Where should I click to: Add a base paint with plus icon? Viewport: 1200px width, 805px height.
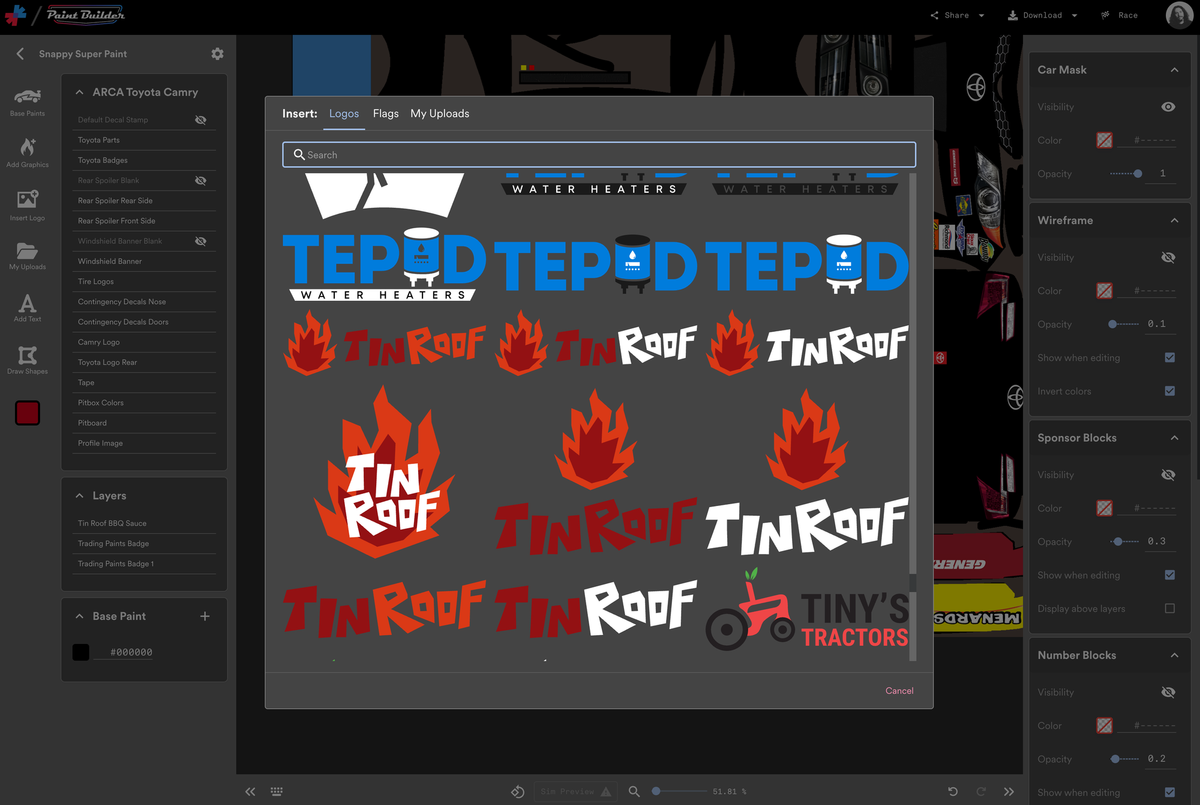pos(205,616)
